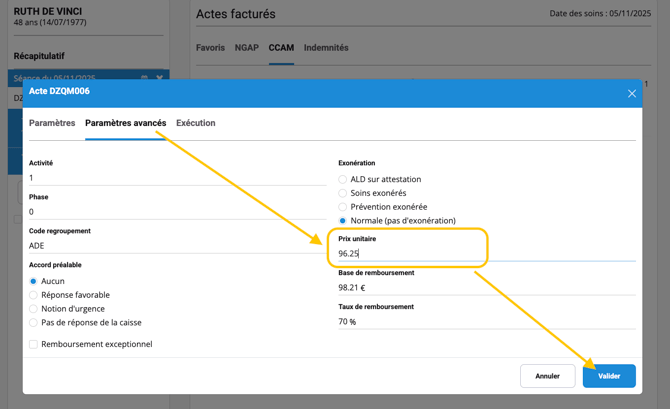670x409 pixels.
Task: Click the Annuler button
Action: click(547, 376)
